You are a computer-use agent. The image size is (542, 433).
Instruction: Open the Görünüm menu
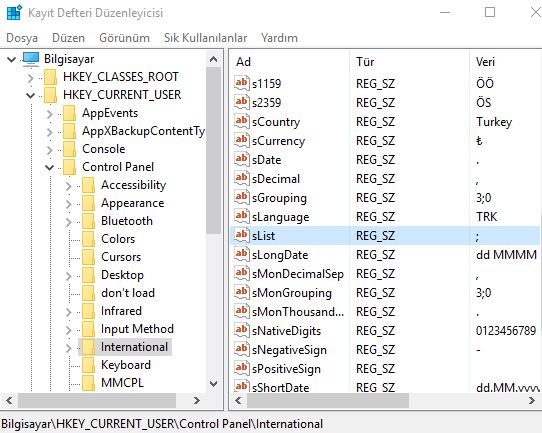tap(124, 38)
